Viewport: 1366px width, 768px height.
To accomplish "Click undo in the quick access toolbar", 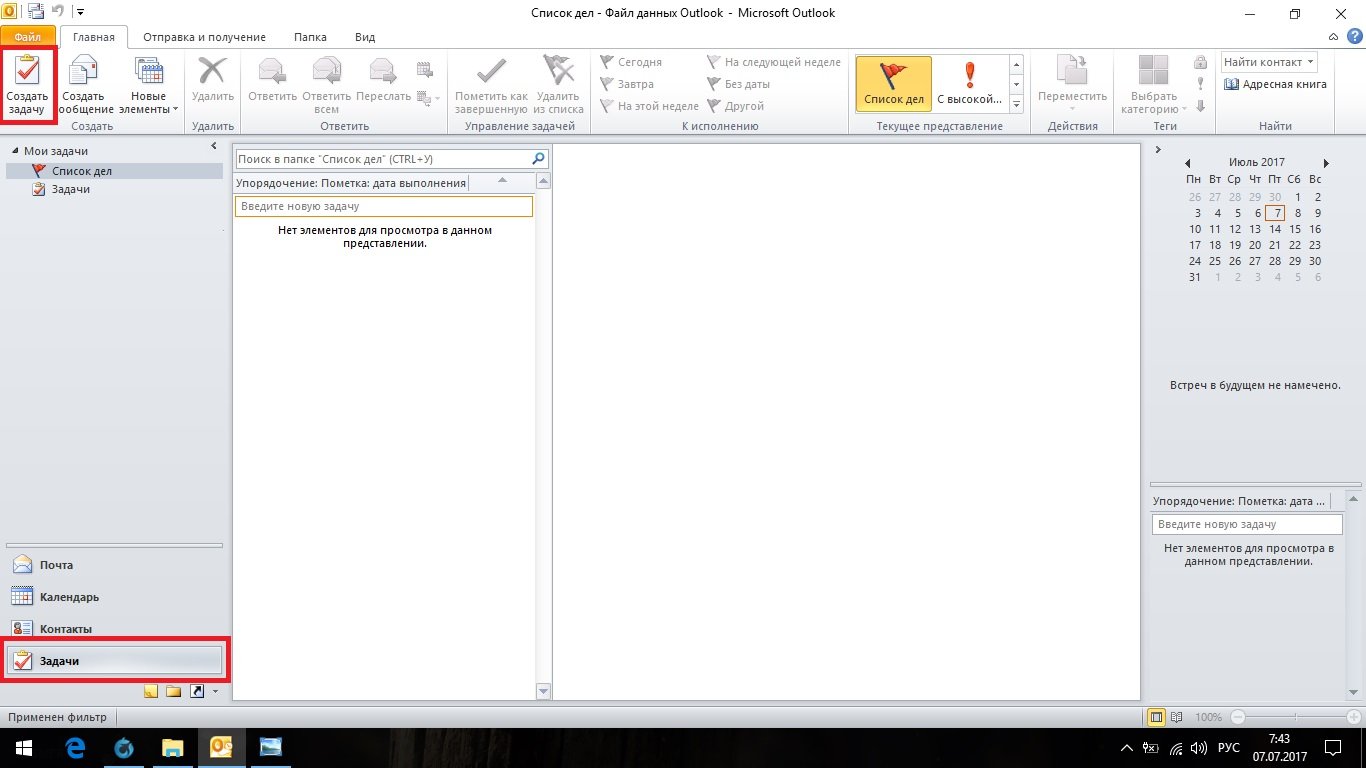I will coord(59,12).
